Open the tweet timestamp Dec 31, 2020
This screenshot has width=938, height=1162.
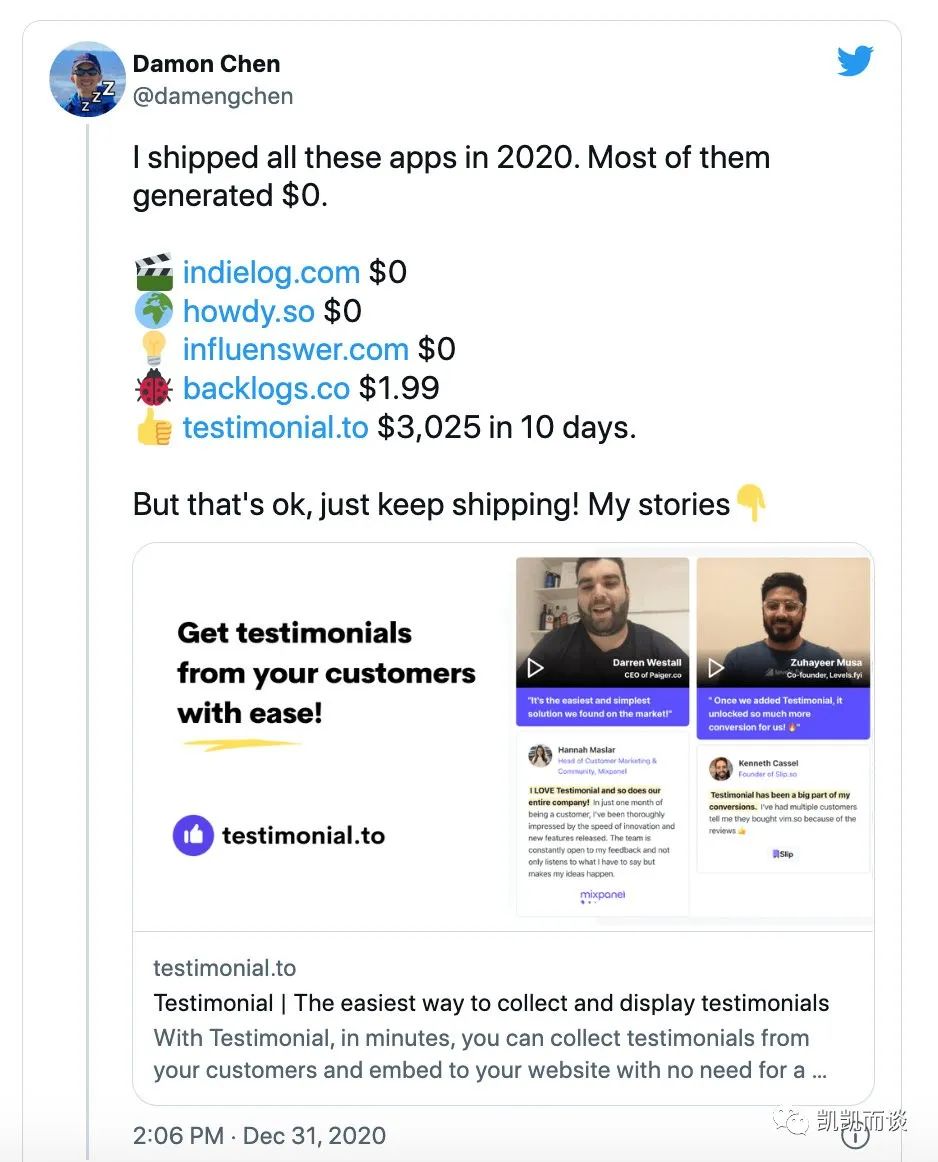click(258, 1136)
